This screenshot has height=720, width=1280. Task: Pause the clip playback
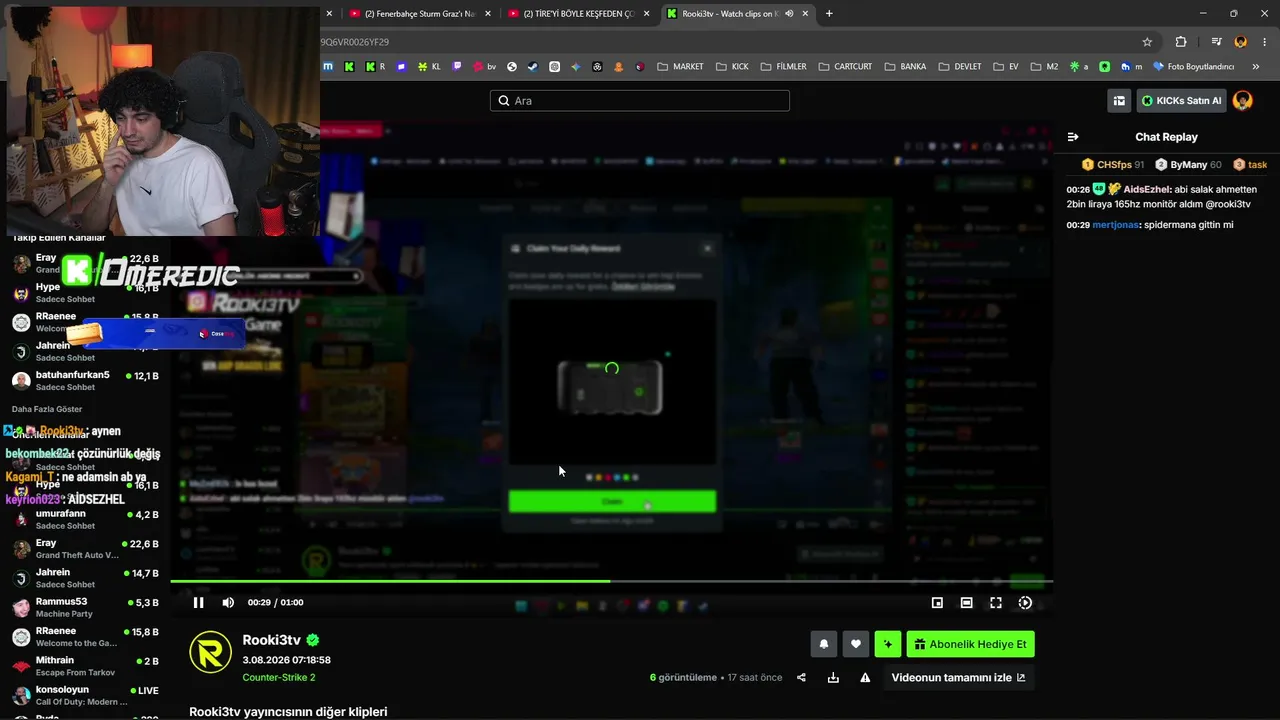click(198, 602)
